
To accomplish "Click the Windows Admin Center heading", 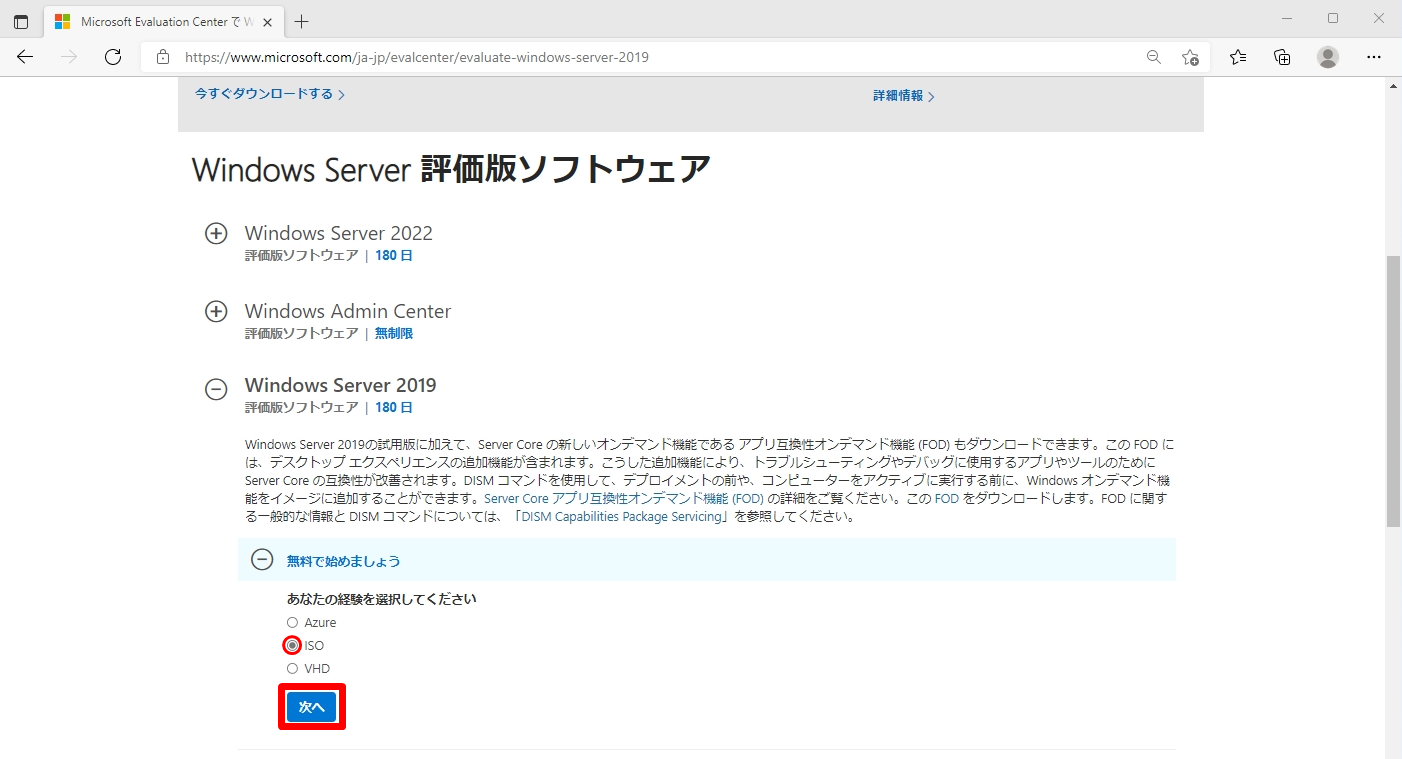I will [x=348, y=311].
